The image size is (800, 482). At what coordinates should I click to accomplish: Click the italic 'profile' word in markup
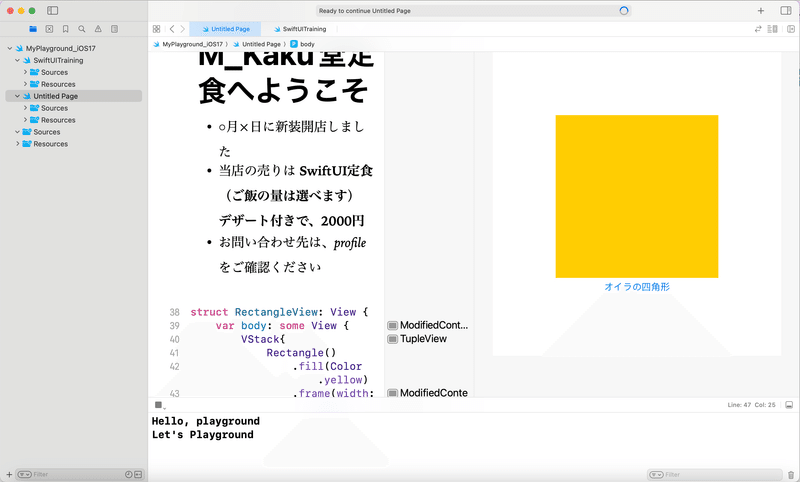coord(350,243)
